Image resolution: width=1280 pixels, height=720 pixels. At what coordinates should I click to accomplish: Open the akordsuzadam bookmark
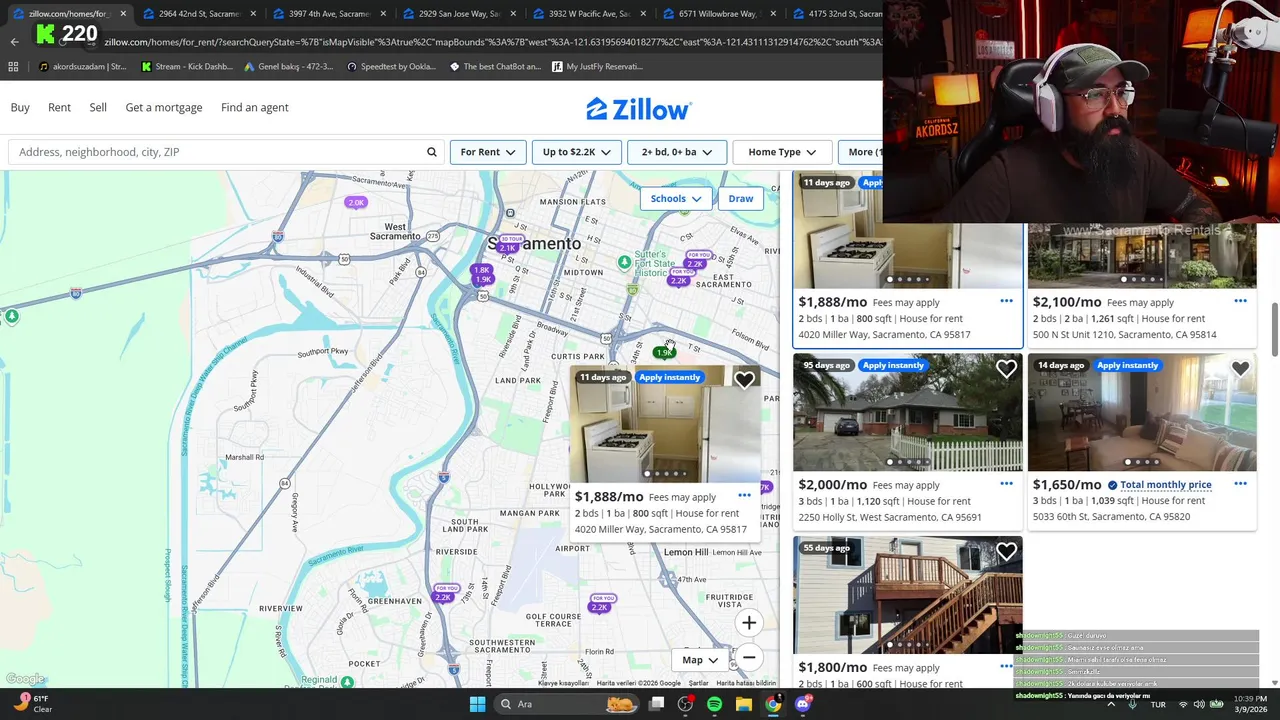pyautogui.click(x=84, y=66)
